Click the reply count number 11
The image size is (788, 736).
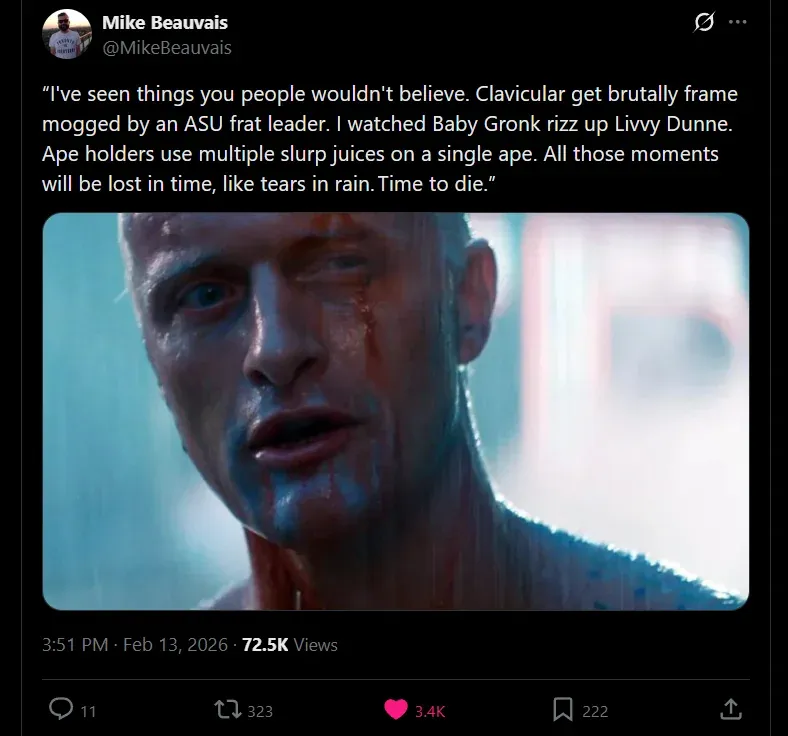point(88,711)
